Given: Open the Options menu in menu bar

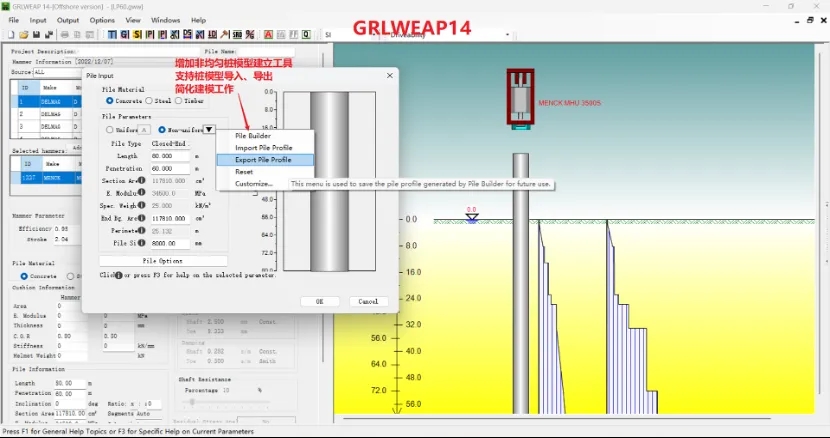Looking at the screenshot, I should coord(102,20).
